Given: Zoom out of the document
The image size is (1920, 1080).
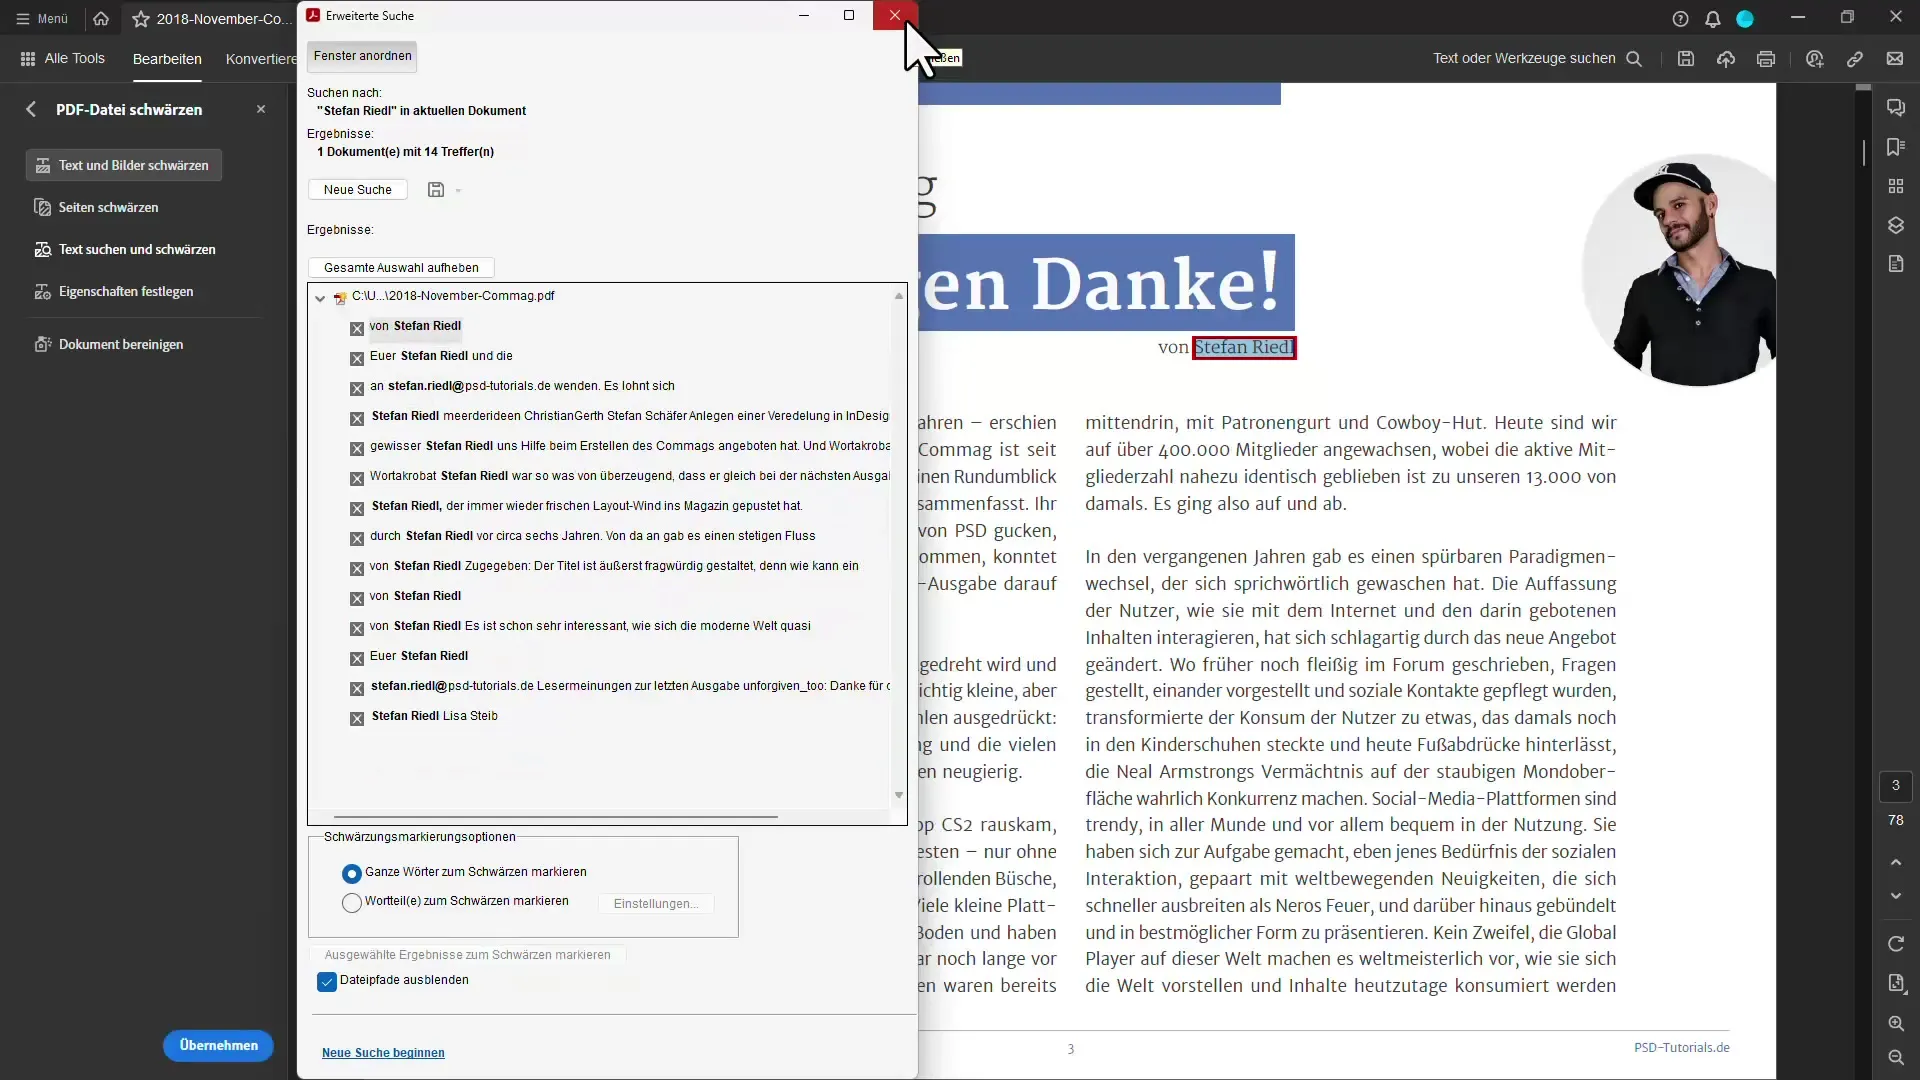Looking at the screenshot, I should tap(1895, 1057).
